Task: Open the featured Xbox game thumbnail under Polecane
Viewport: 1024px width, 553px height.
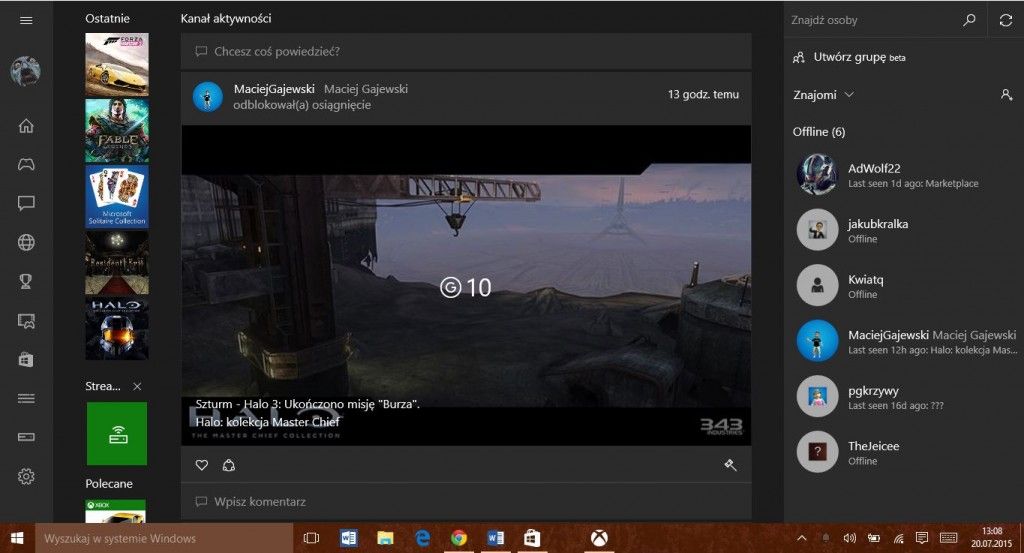Action: [116, 511]
